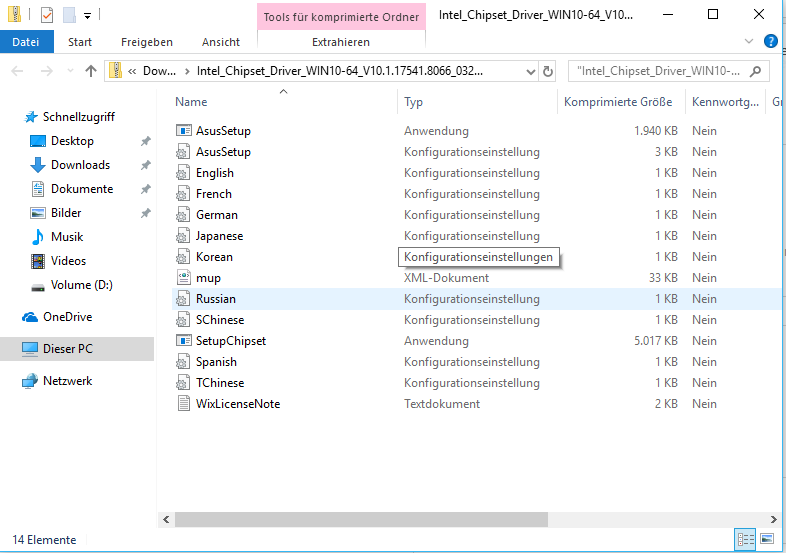Click the Textdokument type cell
This screenshot has height=553, width=786.
(x=442, y=404)
